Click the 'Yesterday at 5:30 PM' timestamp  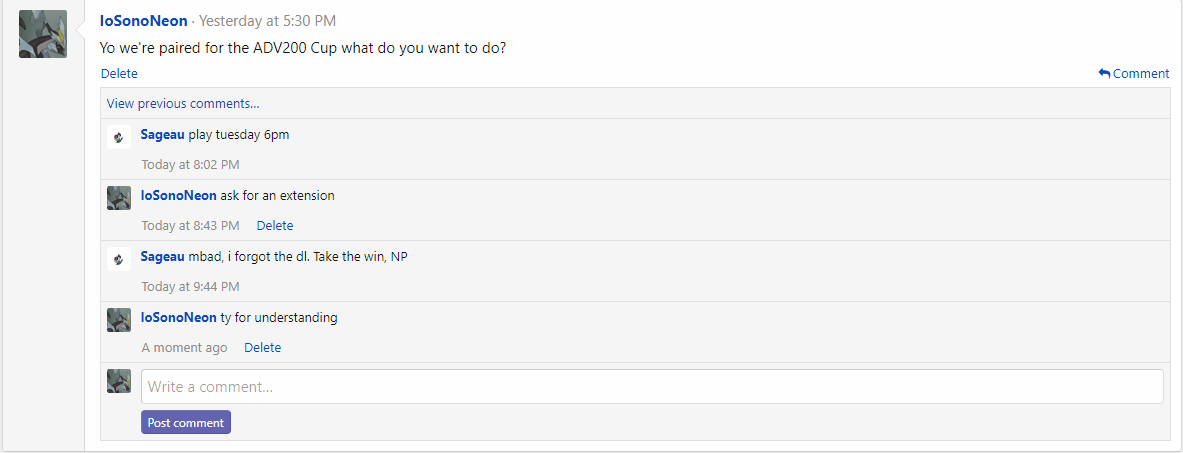268,21
